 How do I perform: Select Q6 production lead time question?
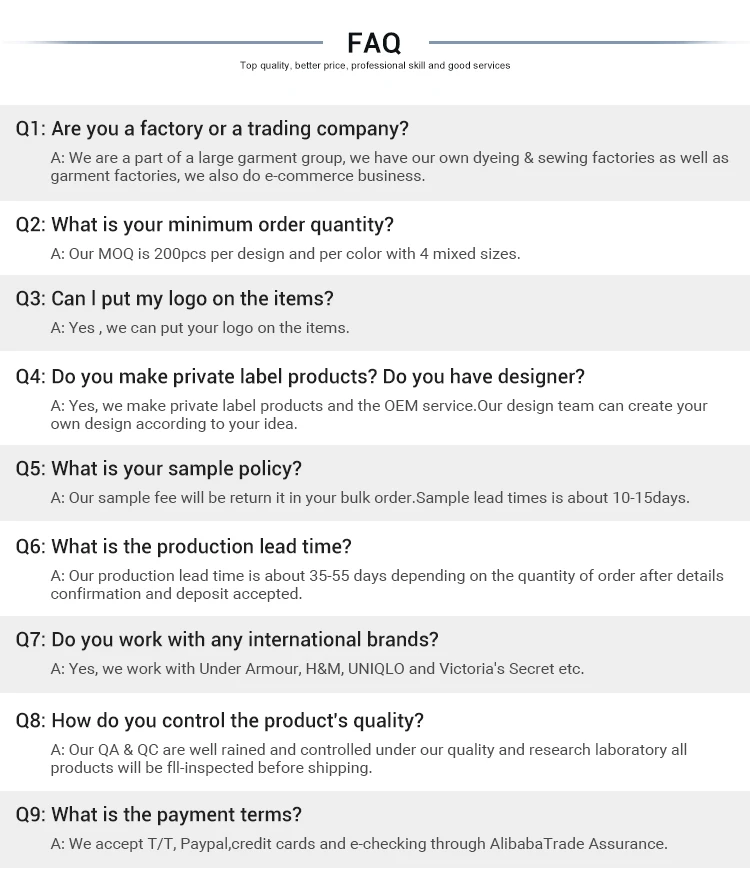pyautogui.click(x=184, y=547)
